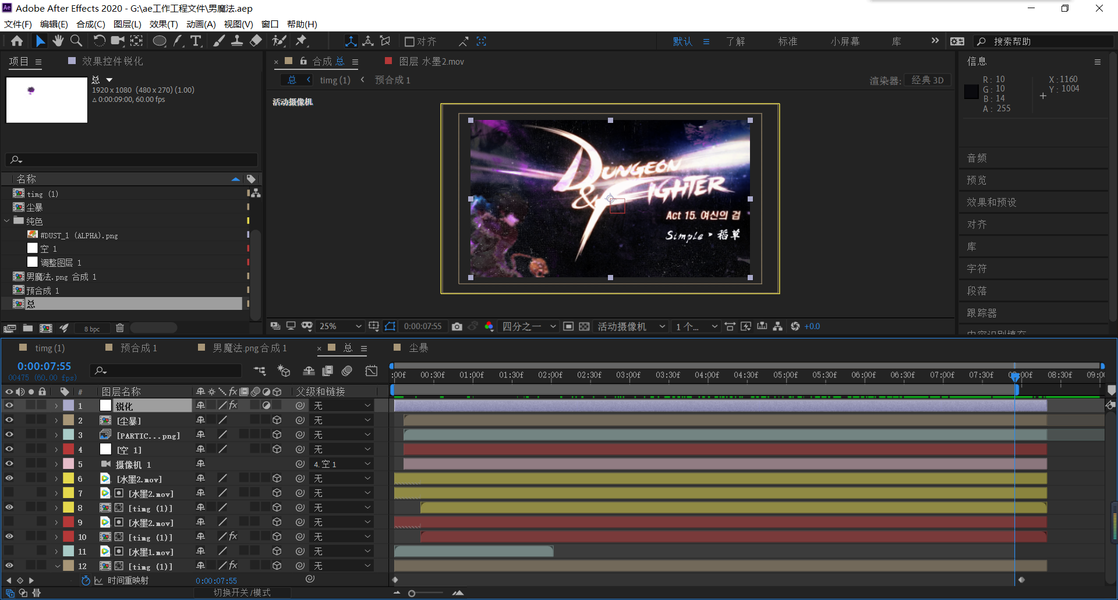Click the label color swatch of layer 4

(x=68, y=450)
